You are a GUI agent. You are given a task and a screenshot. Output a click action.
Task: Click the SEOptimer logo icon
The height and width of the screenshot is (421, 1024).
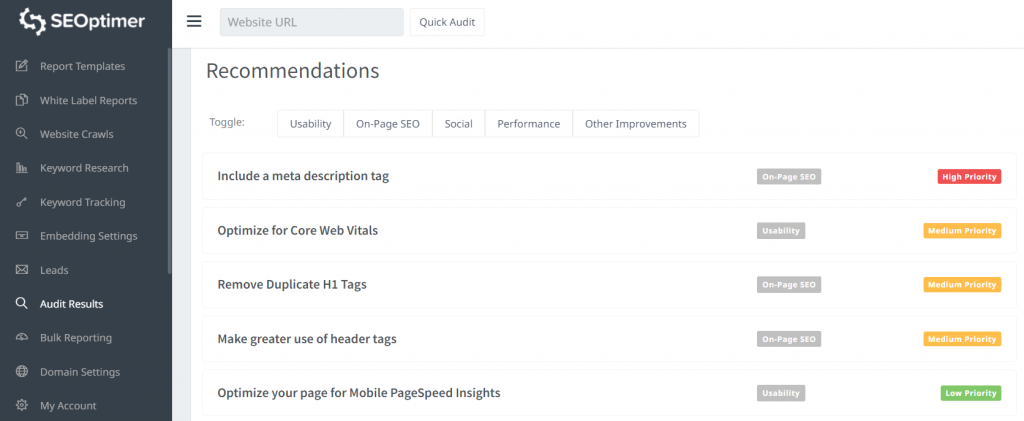32,21
